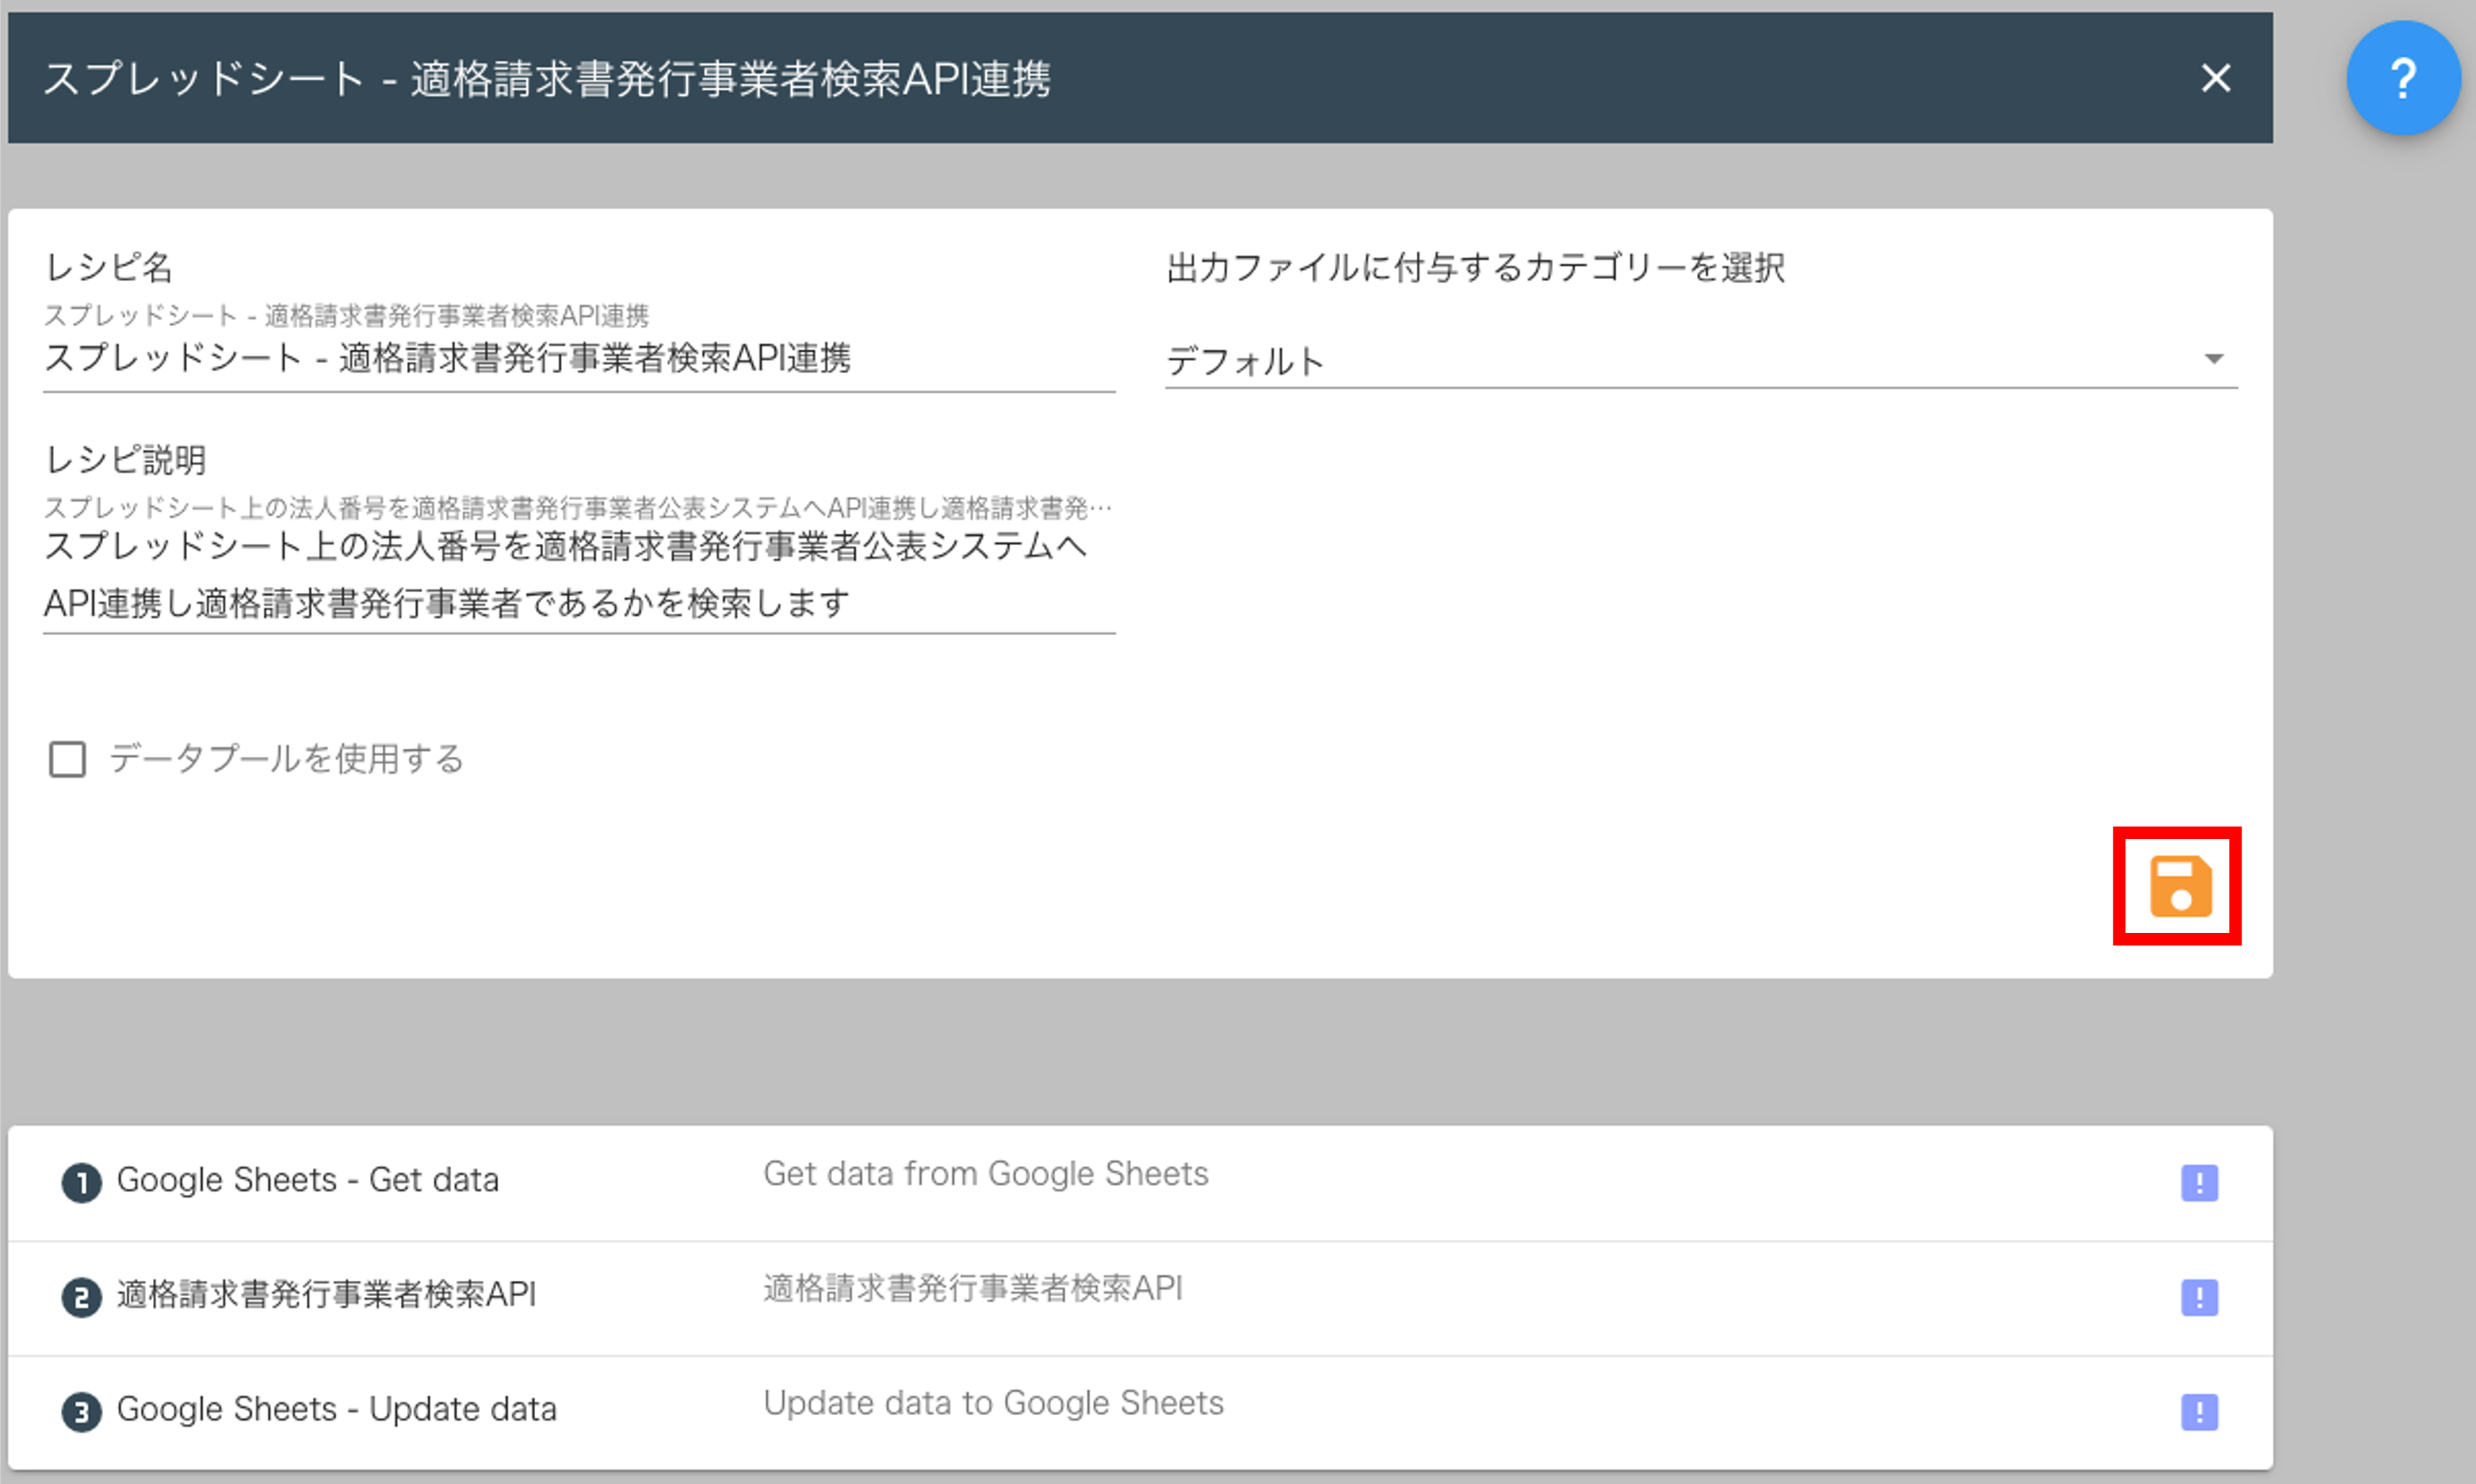Click the レシピ説明 text area
2476x1484 pixels.
(x=579, y=575)
